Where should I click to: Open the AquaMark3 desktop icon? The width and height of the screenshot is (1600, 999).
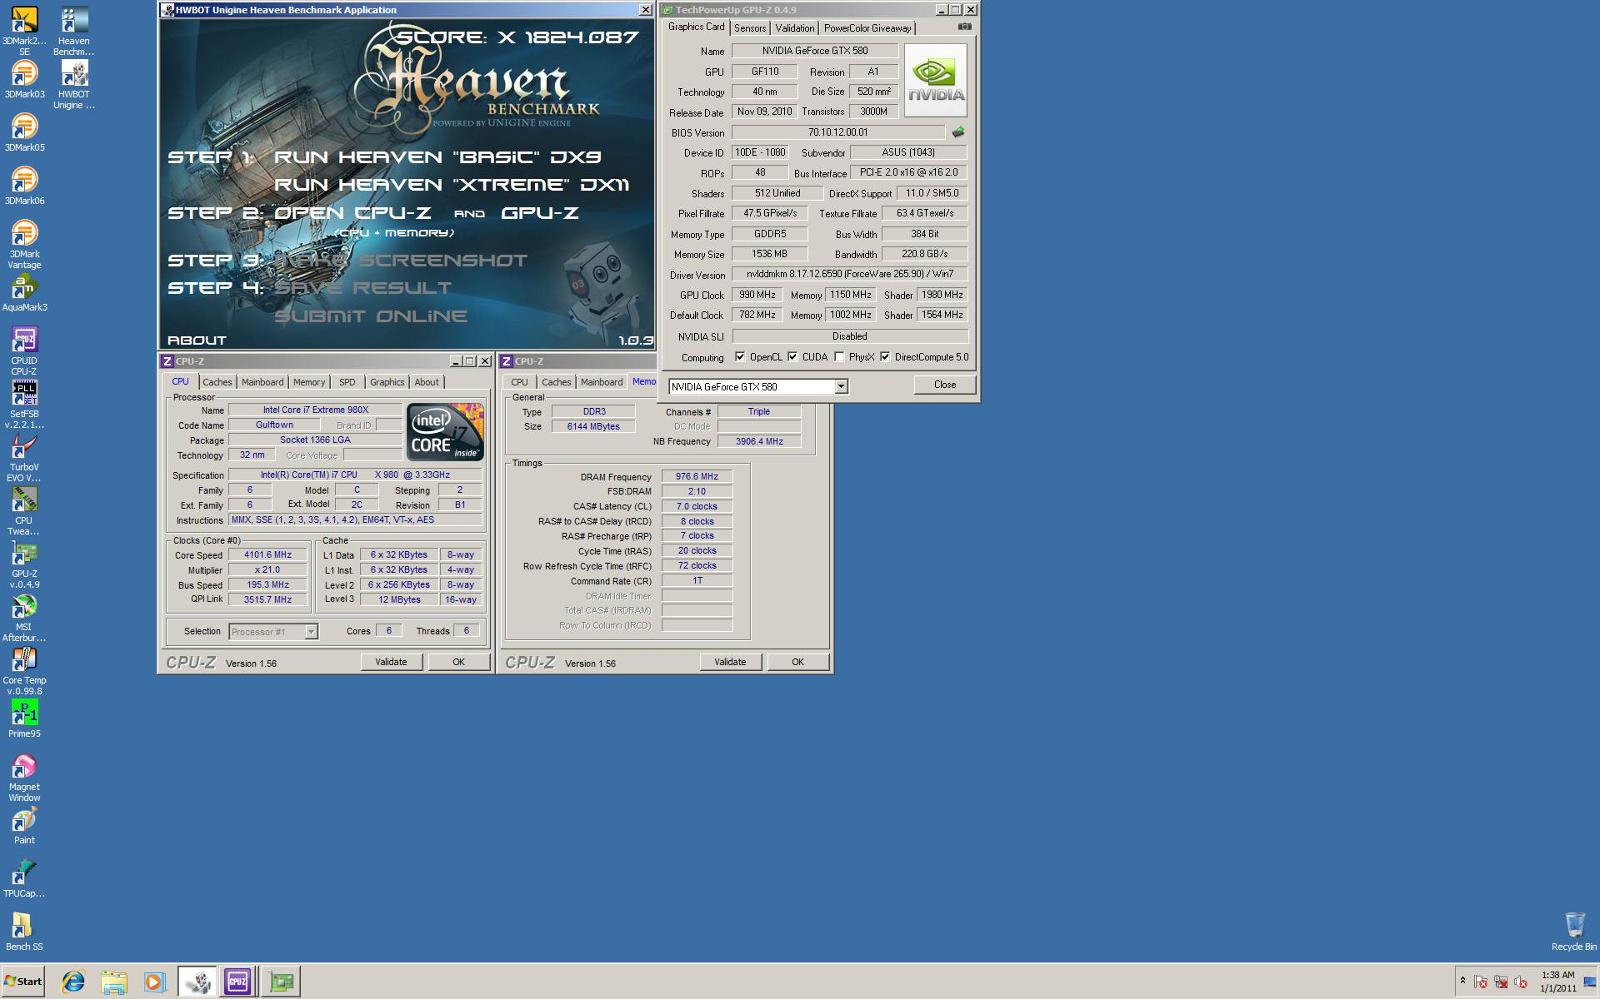24,293
